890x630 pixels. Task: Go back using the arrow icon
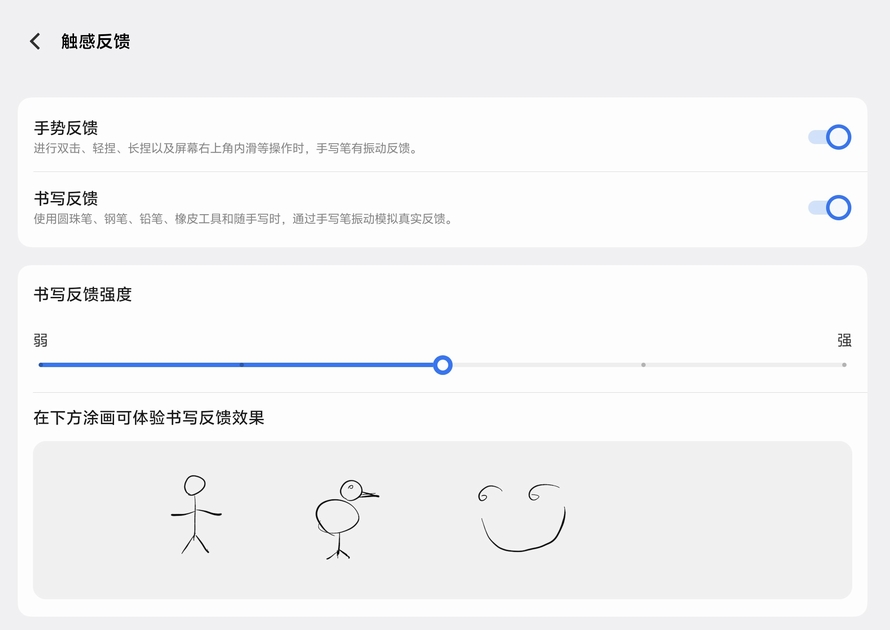(35, 41)
